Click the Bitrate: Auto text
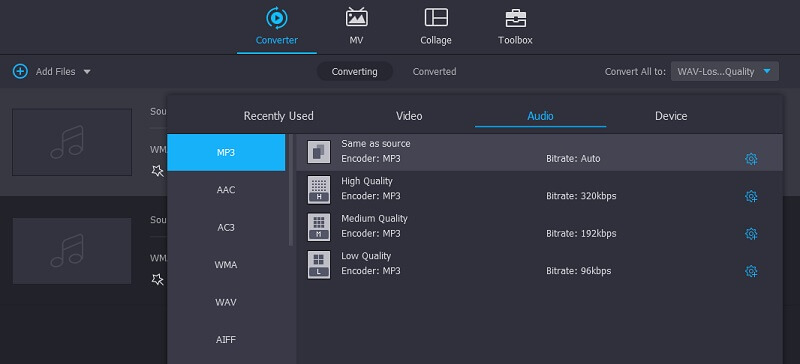 (x=573, y=159)
